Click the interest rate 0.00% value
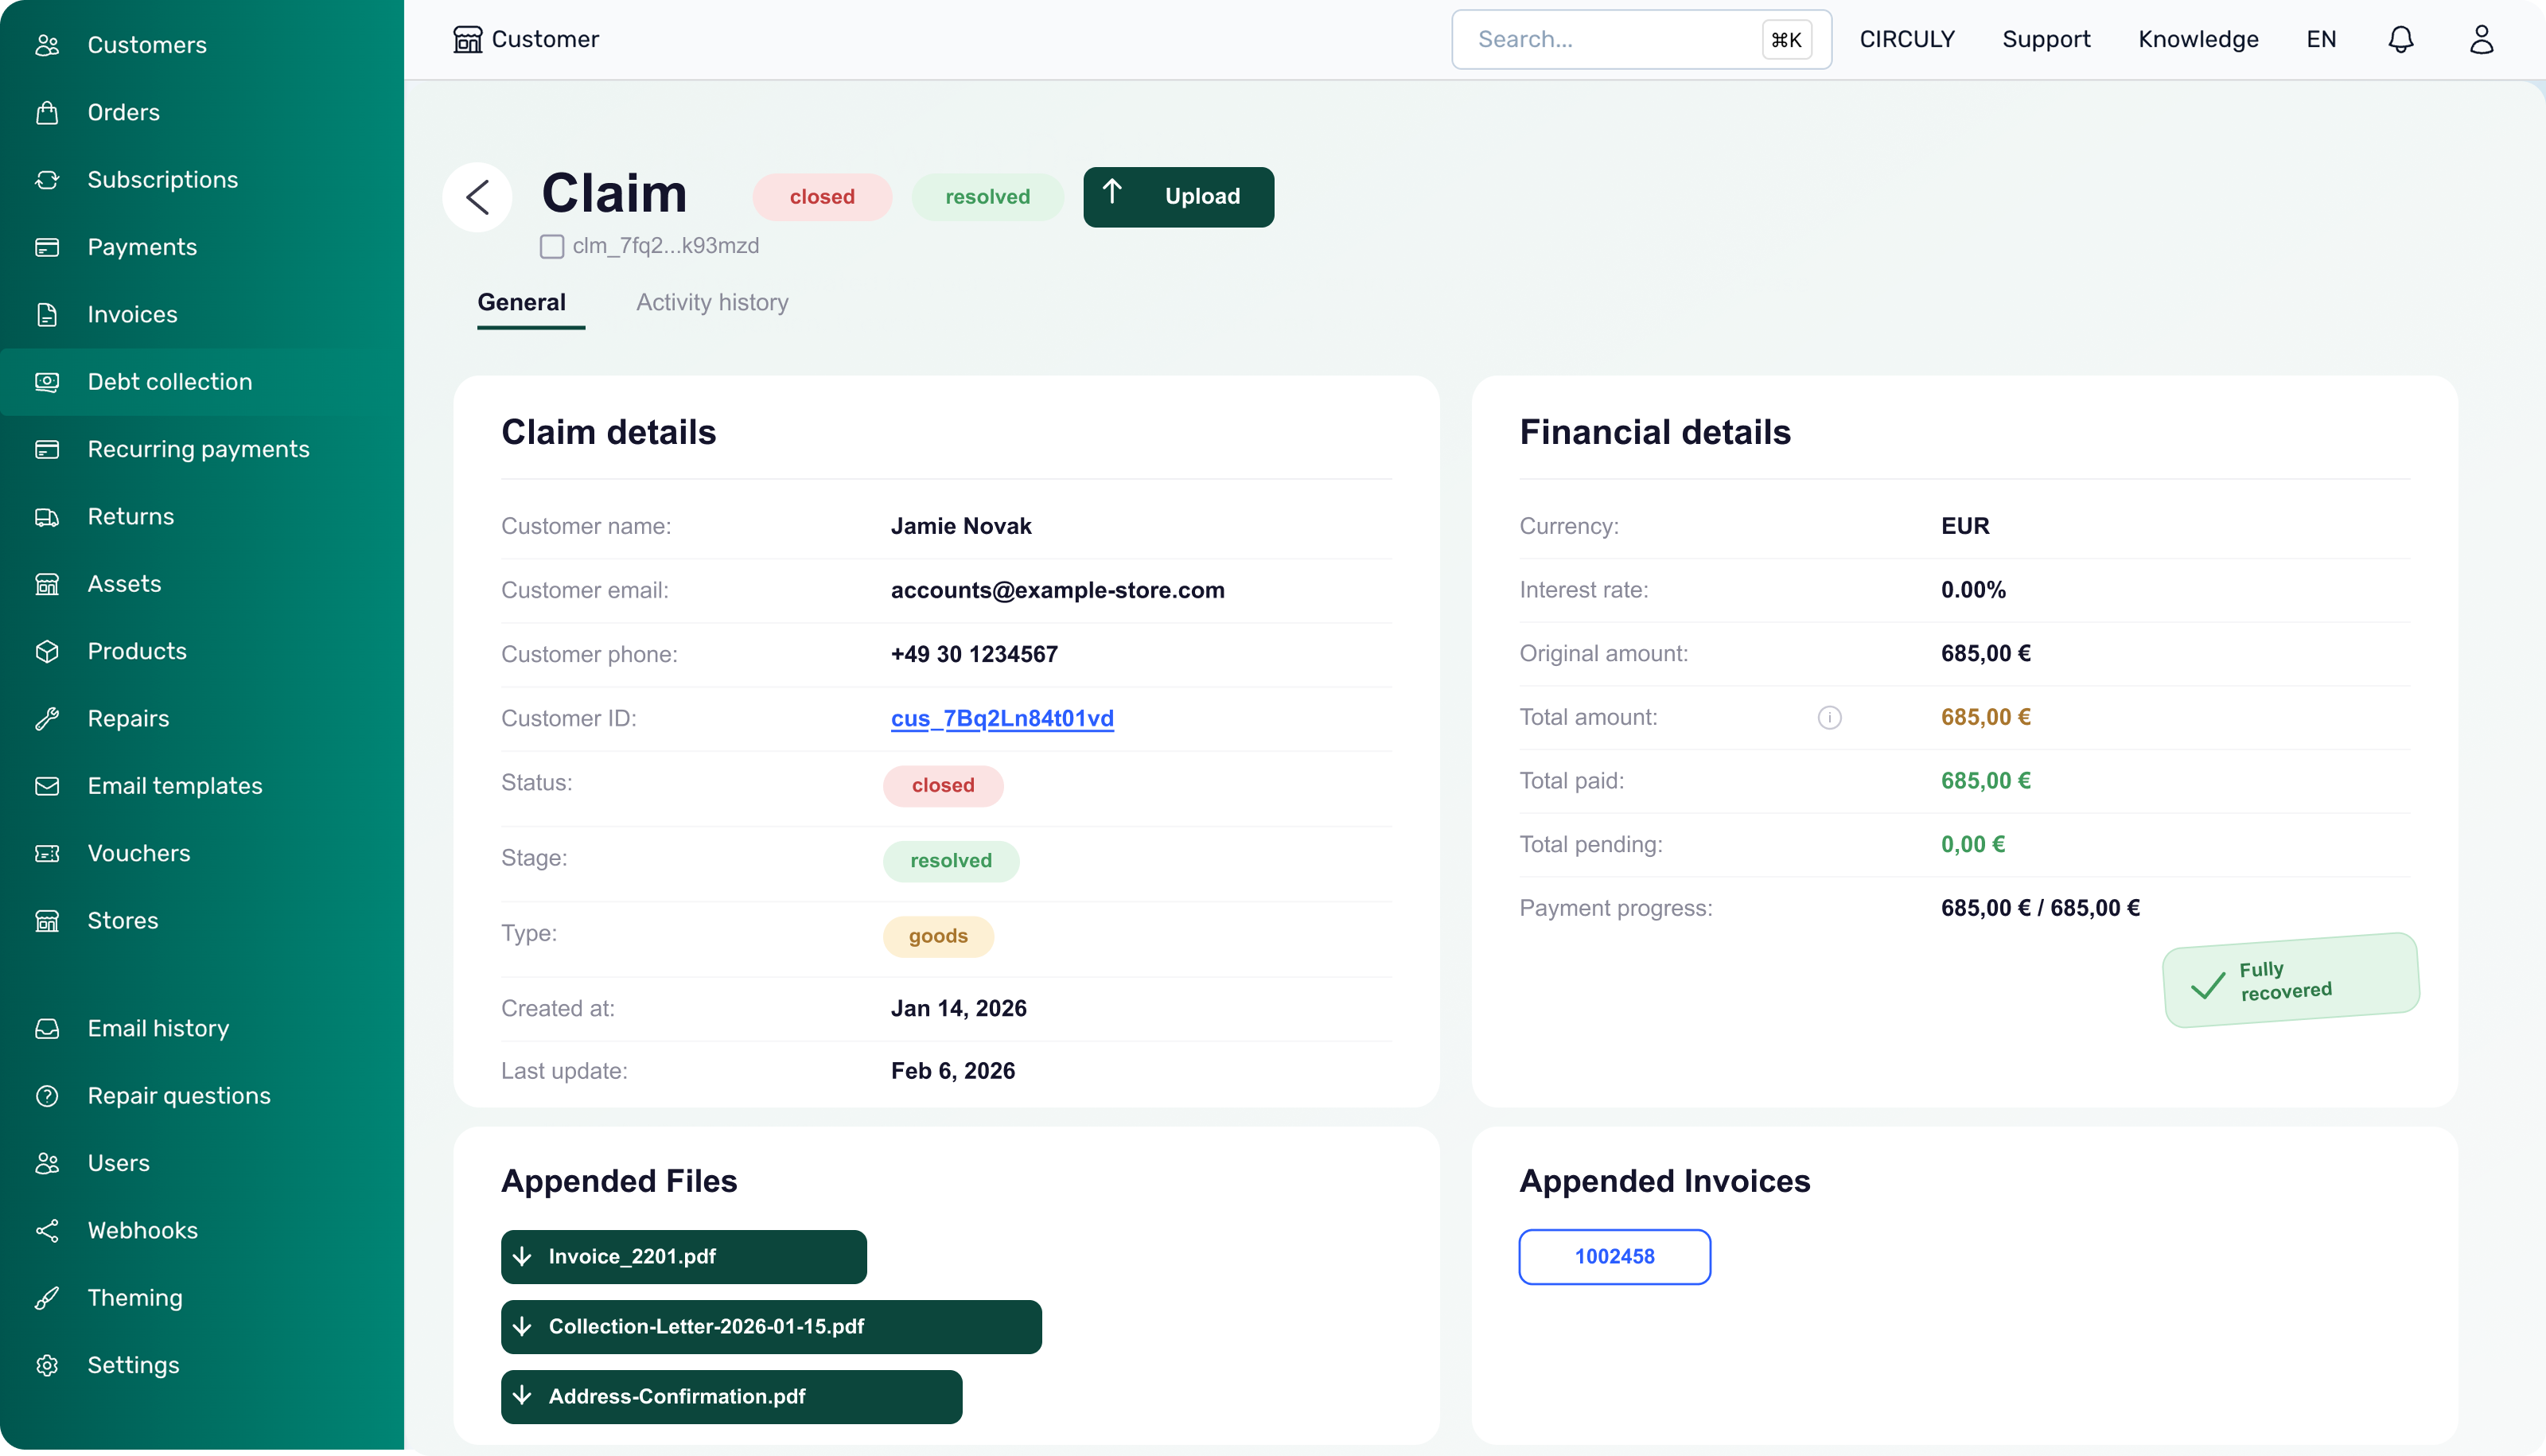 [1973, 590]
